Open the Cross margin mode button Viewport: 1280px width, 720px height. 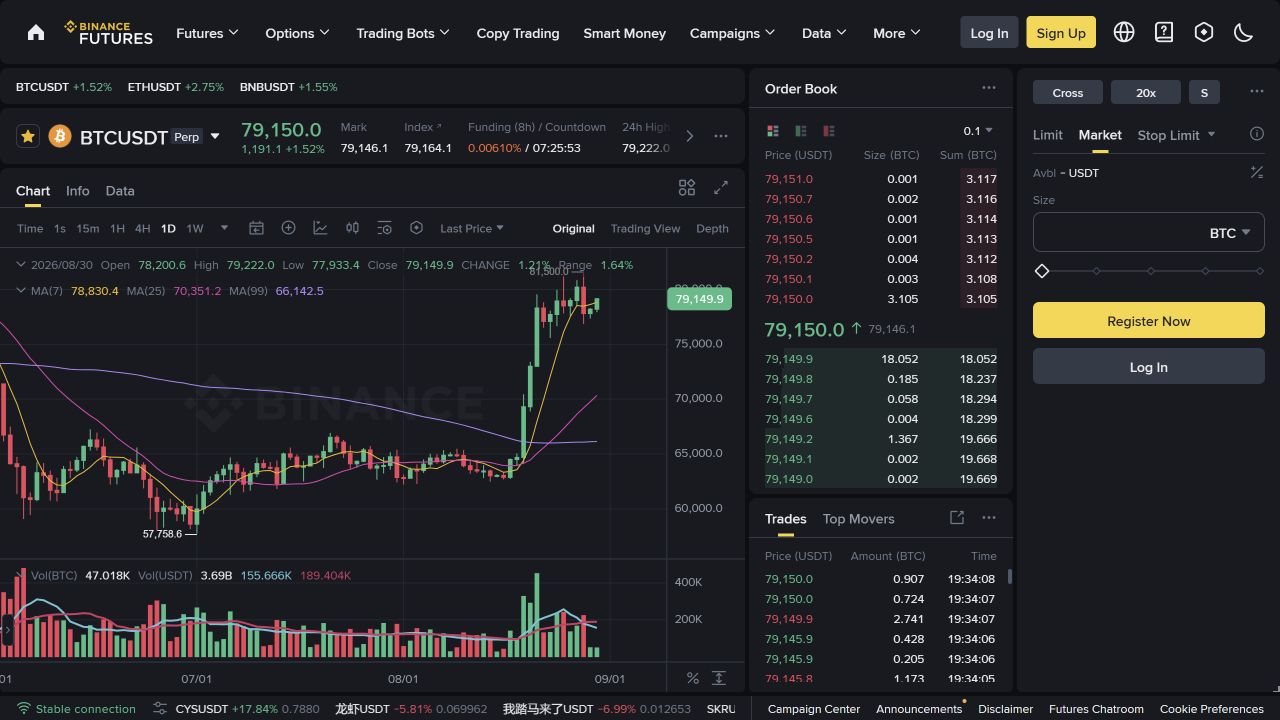pyautogui.click(x=1068, y=92)
